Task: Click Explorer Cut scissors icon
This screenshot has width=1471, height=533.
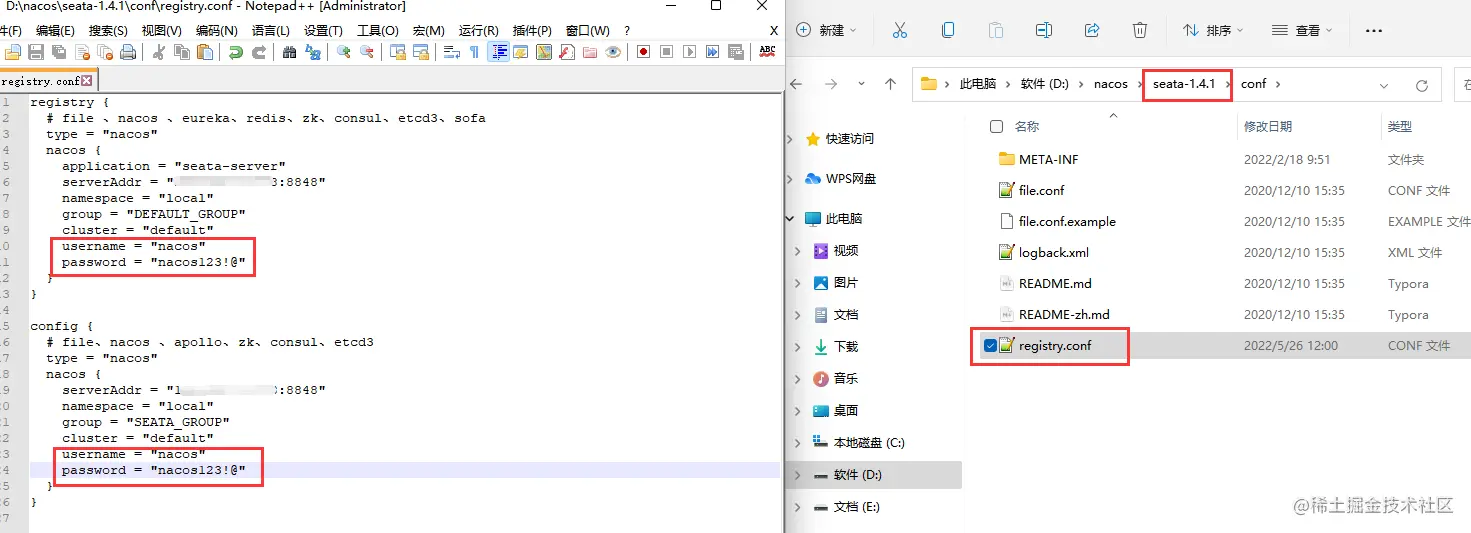Action: [899, 30]
